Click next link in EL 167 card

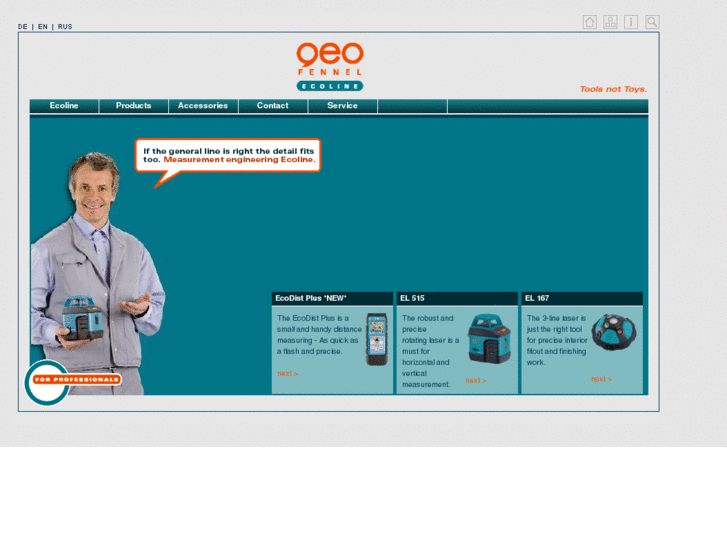tap(601, 379)
